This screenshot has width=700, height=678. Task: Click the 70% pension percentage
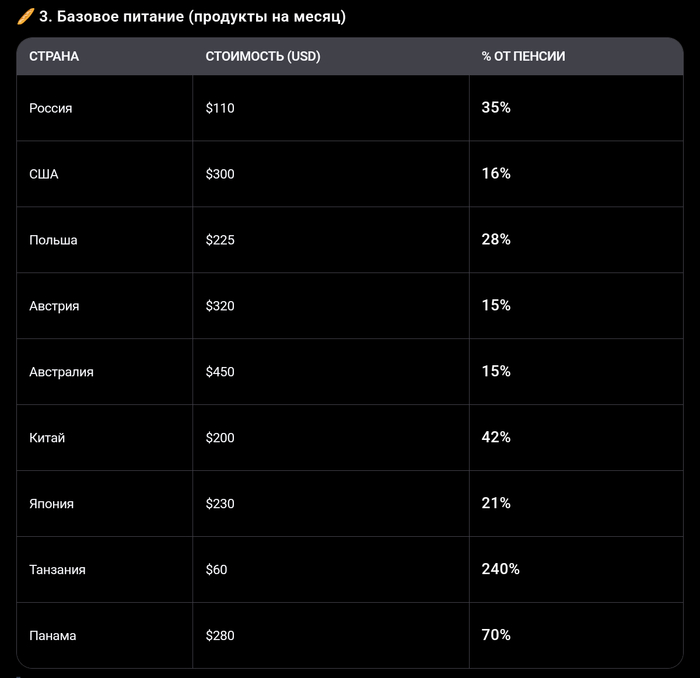point(496,635)
